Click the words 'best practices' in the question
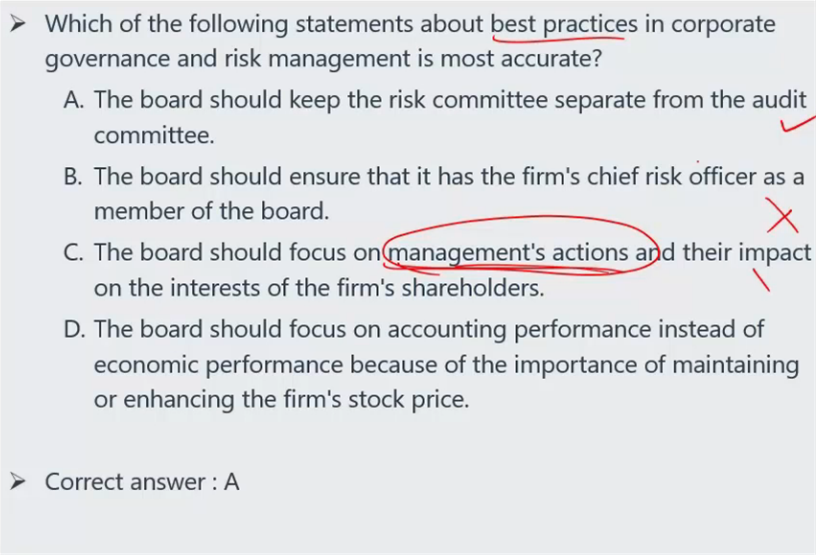 564,24
